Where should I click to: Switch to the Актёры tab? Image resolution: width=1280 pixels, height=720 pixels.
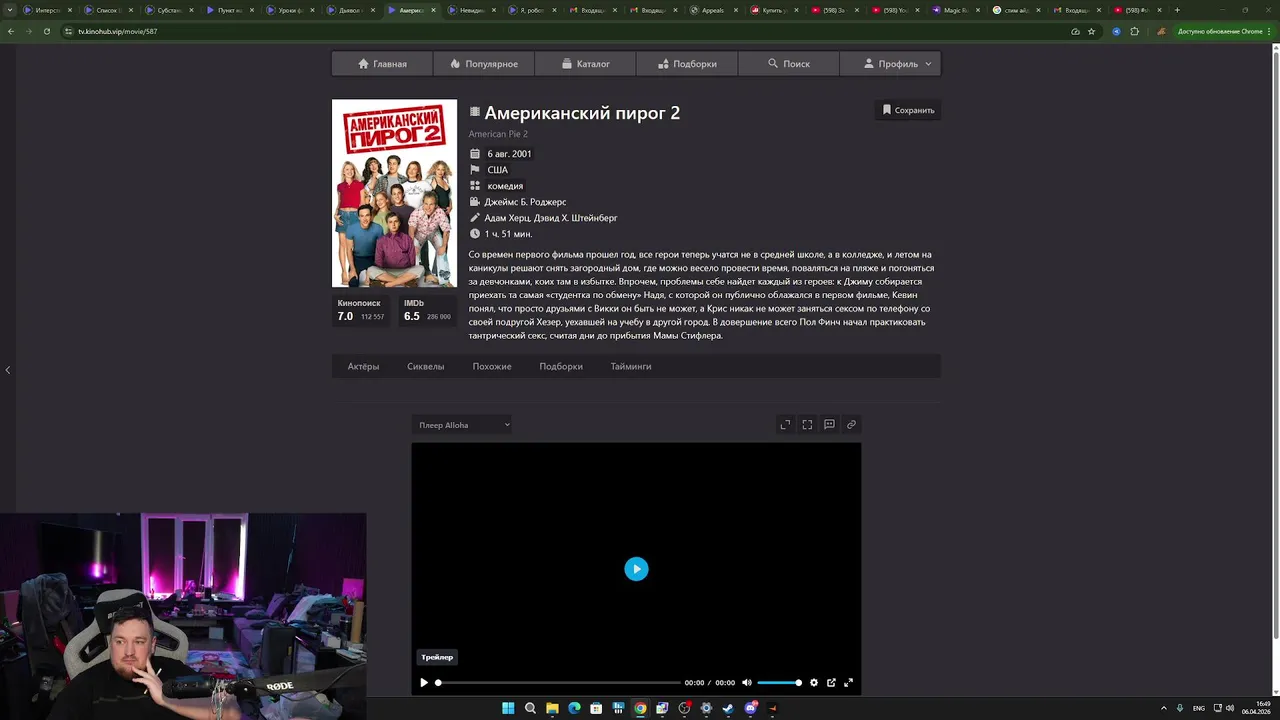point(363,367)
